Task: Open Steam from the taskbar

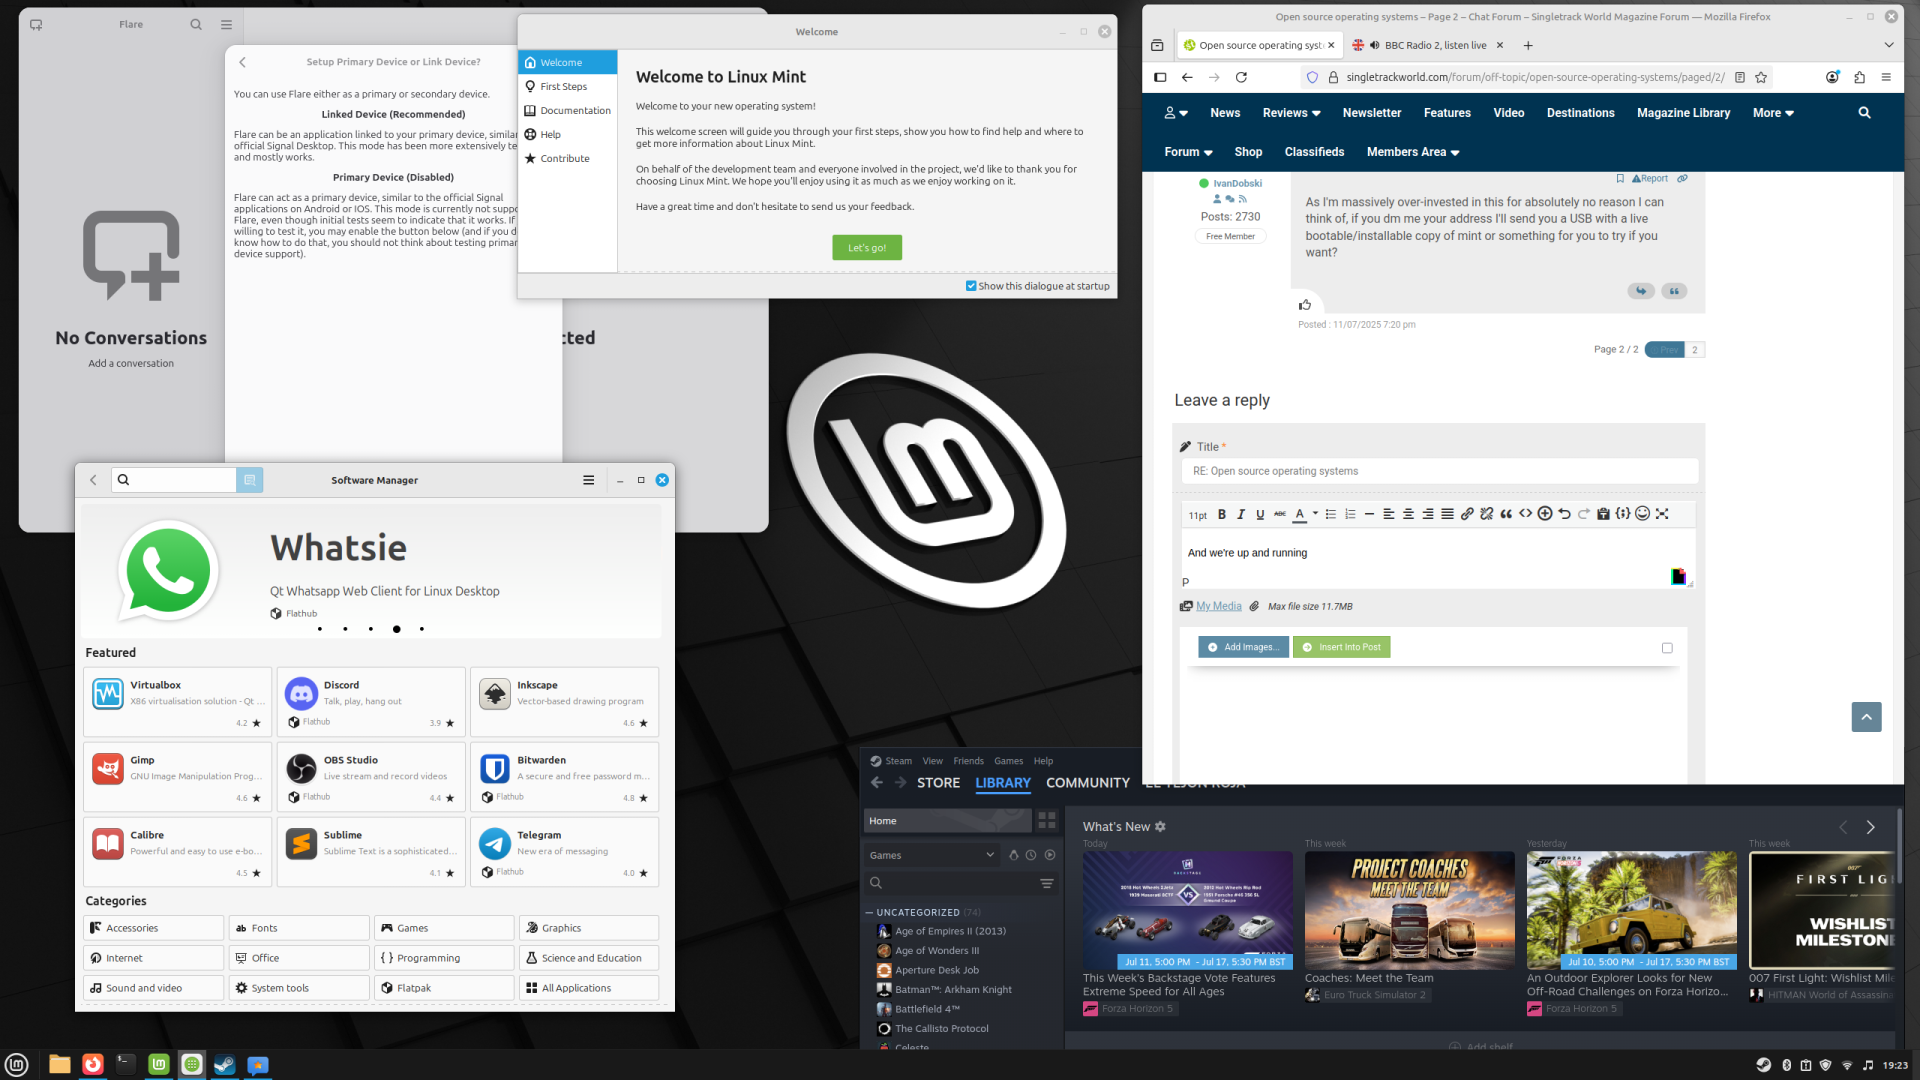Action: tap(225, 1065)
